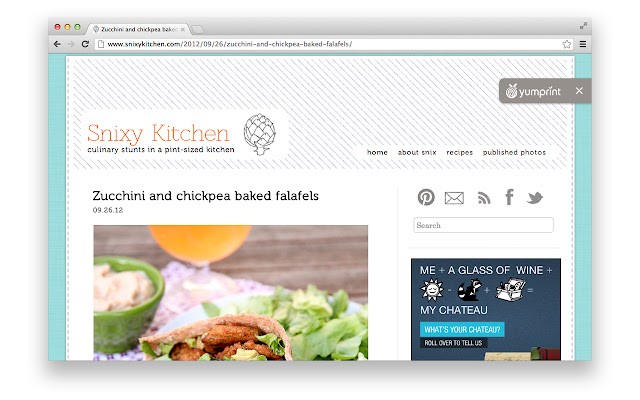This screenshot has height=400, width=640.
Task: Open the Chrome hamburger menu
Action: pyautogui.click(x=583, y=44)
